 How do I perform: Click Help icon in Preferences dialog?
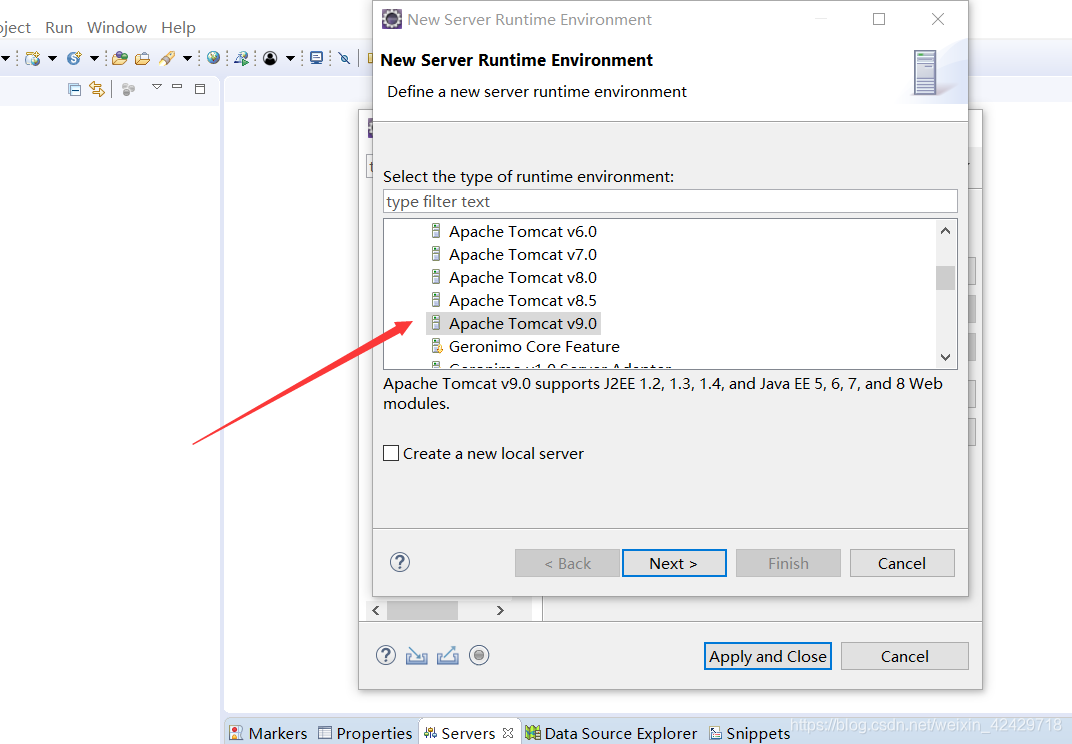tap(386, 655)
